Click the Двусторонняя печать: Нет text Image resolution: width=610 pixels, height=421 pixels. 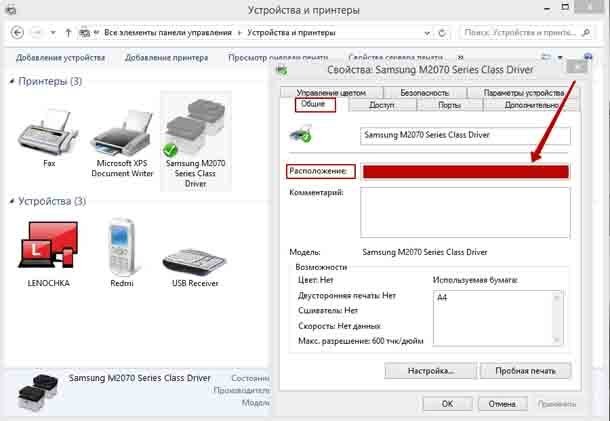pos(347,296)
